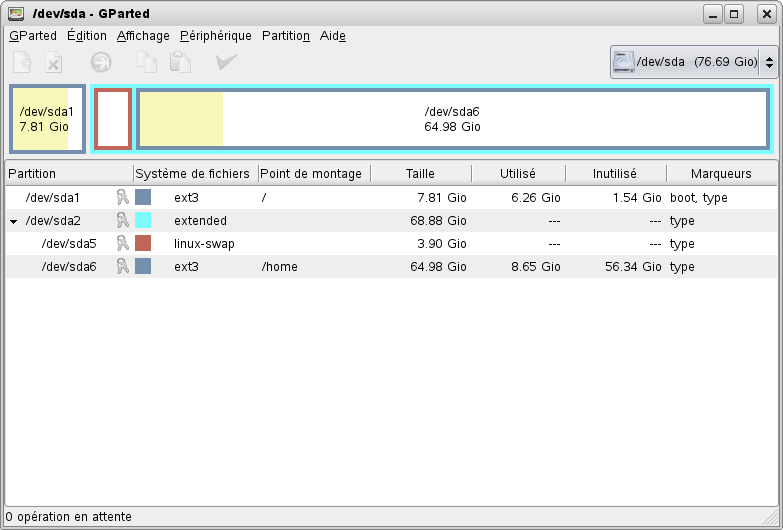The image size is (783, 530).
Task: Click the Copy partition toolbar icon
Action: [147, 62]
